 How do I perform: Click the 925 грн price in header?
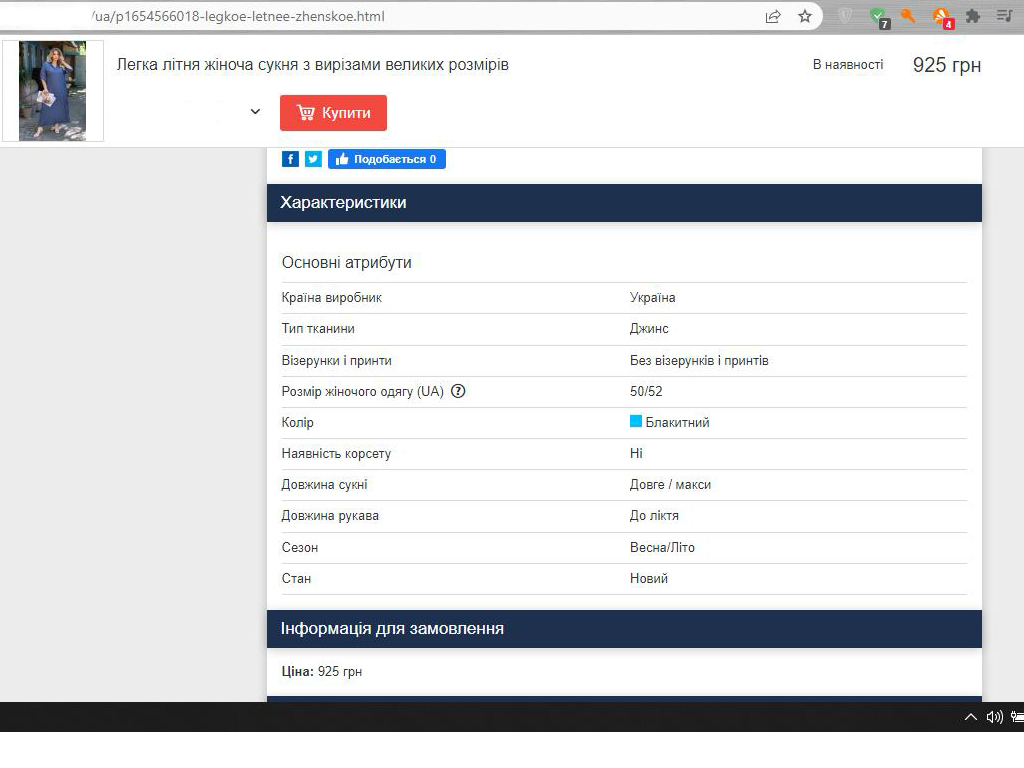coord(947,65)
